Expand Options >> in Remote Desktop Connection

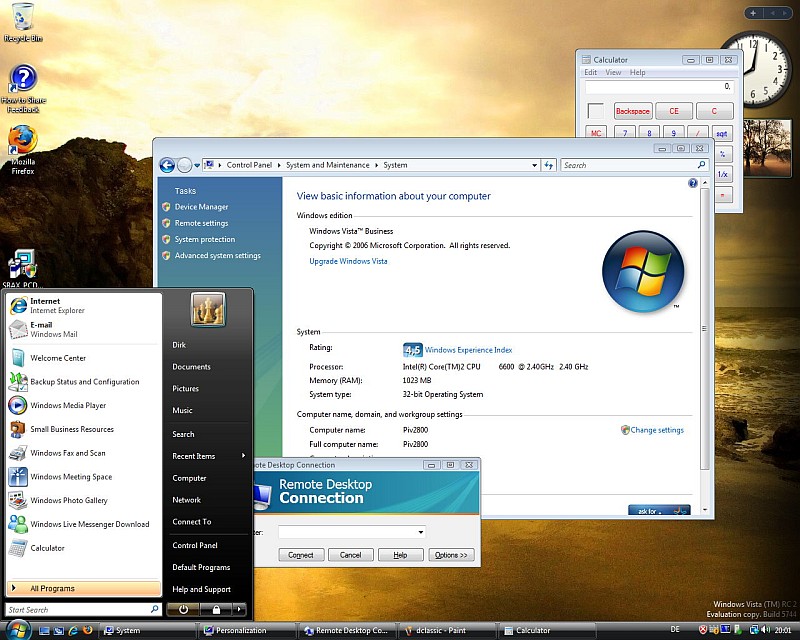click(x=451, y=555)
